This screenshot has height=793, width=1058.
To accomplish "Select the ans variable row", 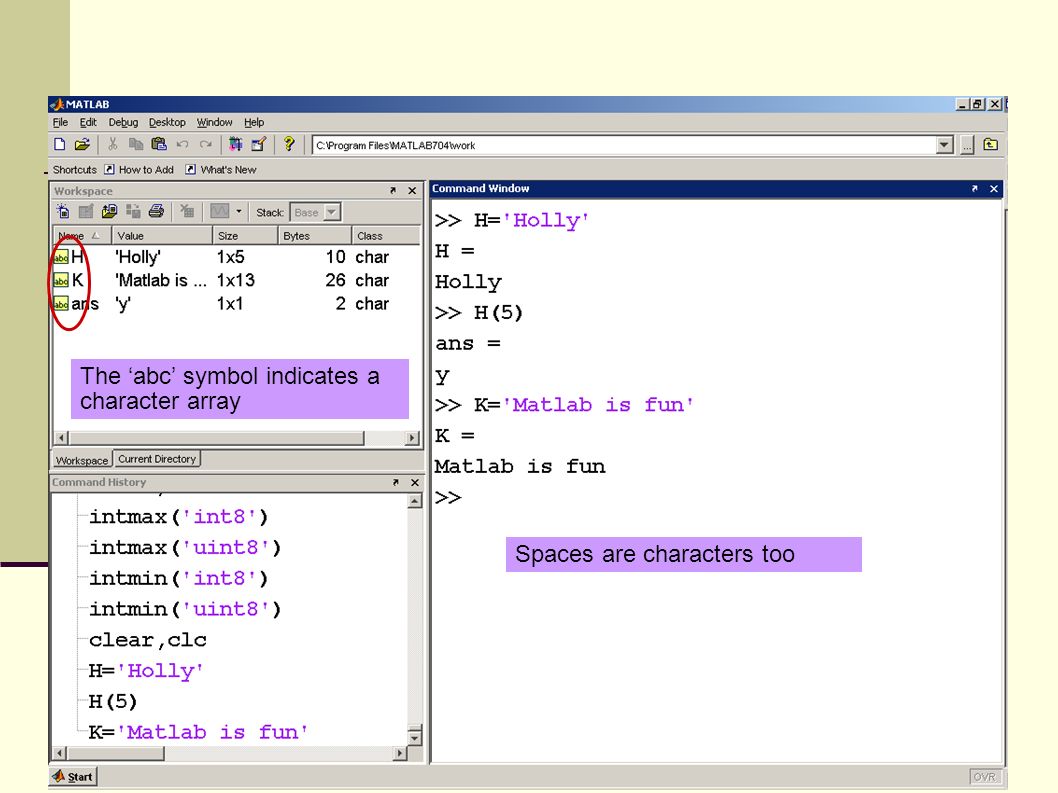I will 236,304.
